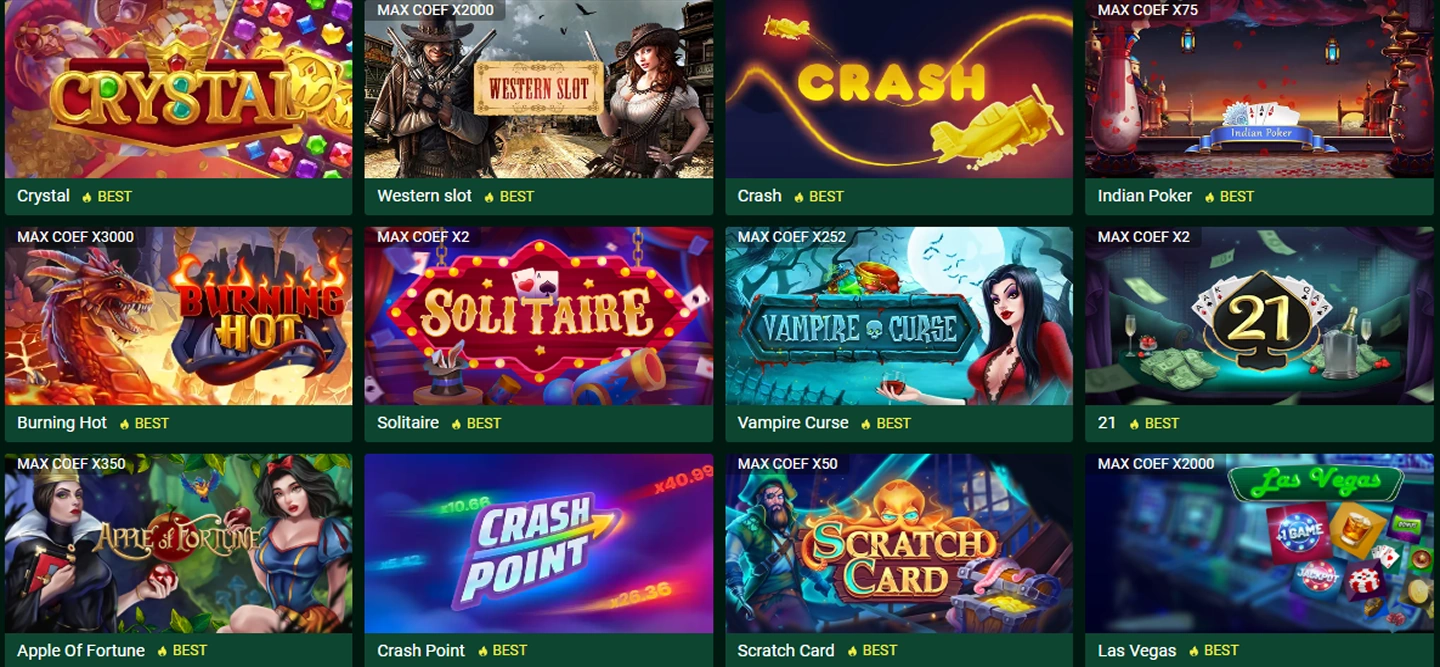The width and height of the screenshot is (1440, 667).
Task: Open the Burning Hot dragon thumbnail
Action: 179,316
